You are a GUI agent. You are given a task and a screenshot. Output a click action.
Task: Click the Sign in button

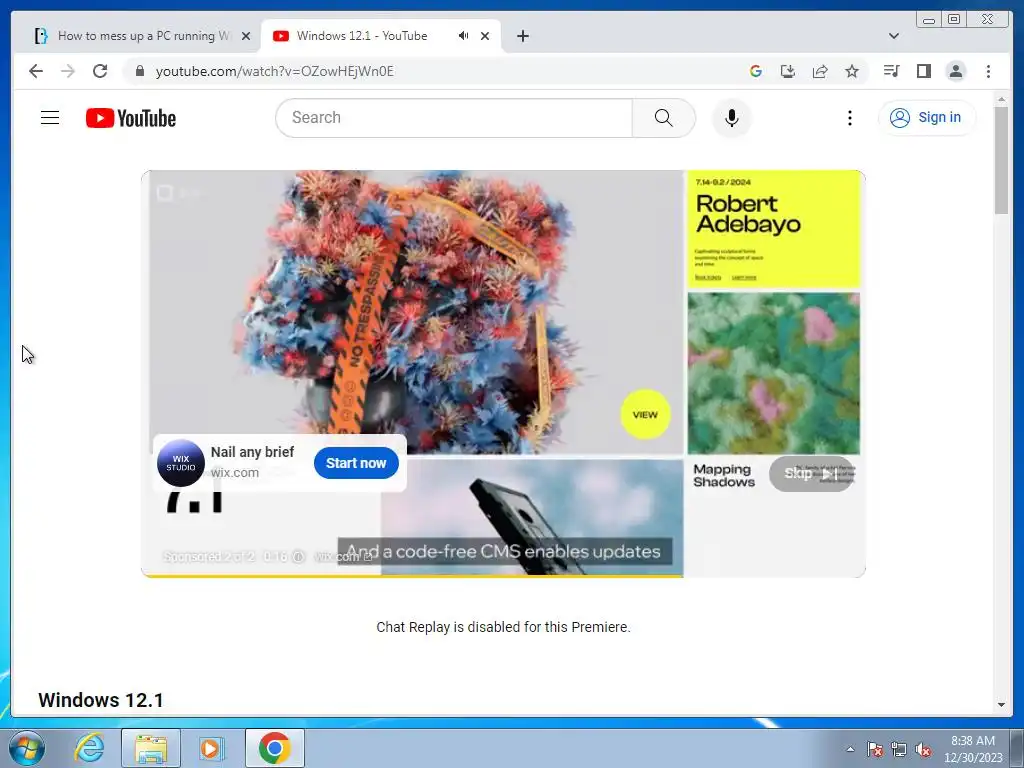(x=927, y=118)
